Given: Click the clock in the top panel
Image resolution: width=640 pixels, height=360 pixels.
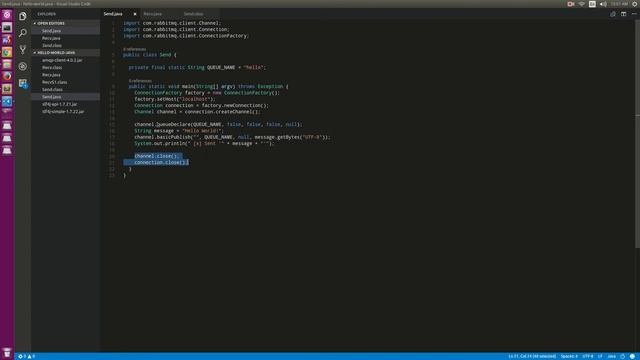Looking at the screenshot, I should pos(619,4).
